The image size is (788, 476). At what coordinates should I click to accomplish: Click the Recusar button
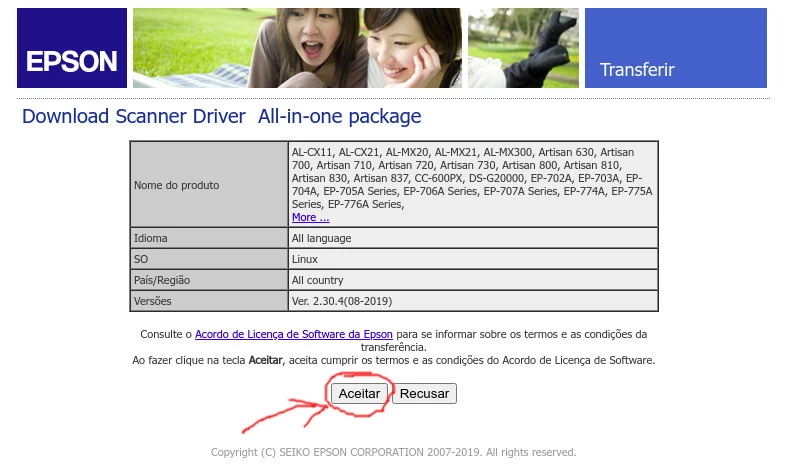424,393
